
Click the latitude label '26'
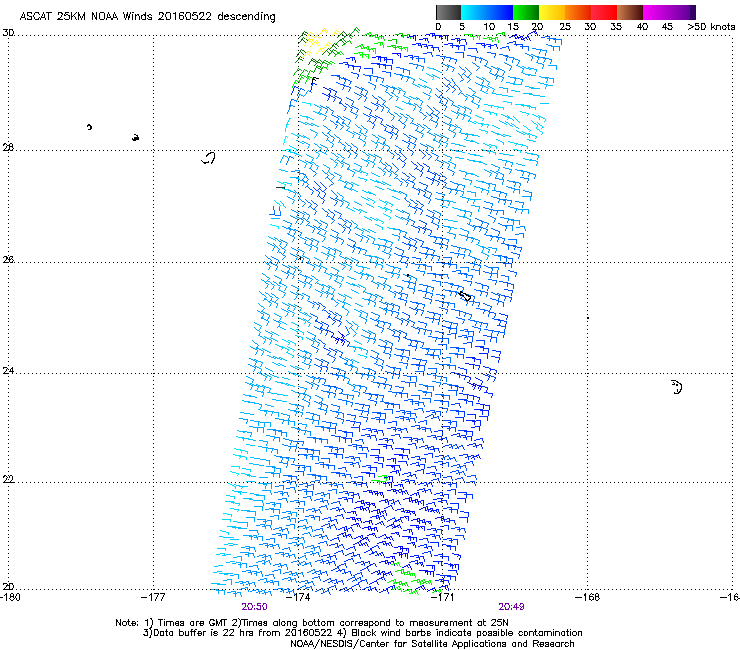pos(8,259)
